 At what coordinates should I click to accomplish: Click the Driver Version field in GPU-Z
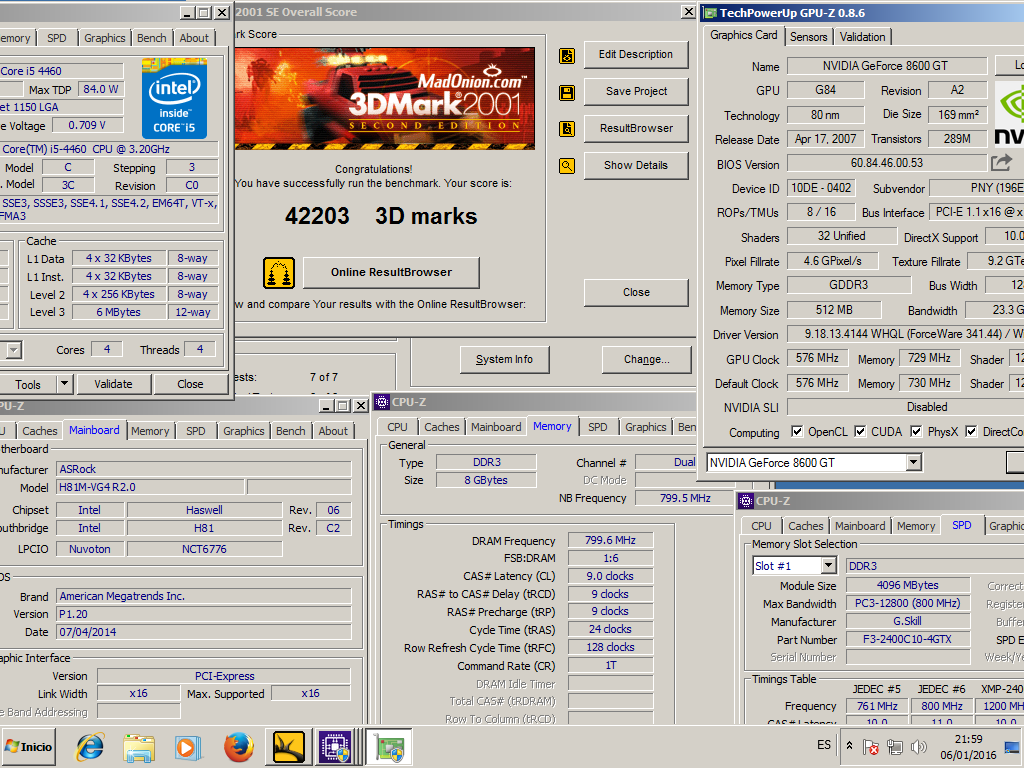[905, 334]
